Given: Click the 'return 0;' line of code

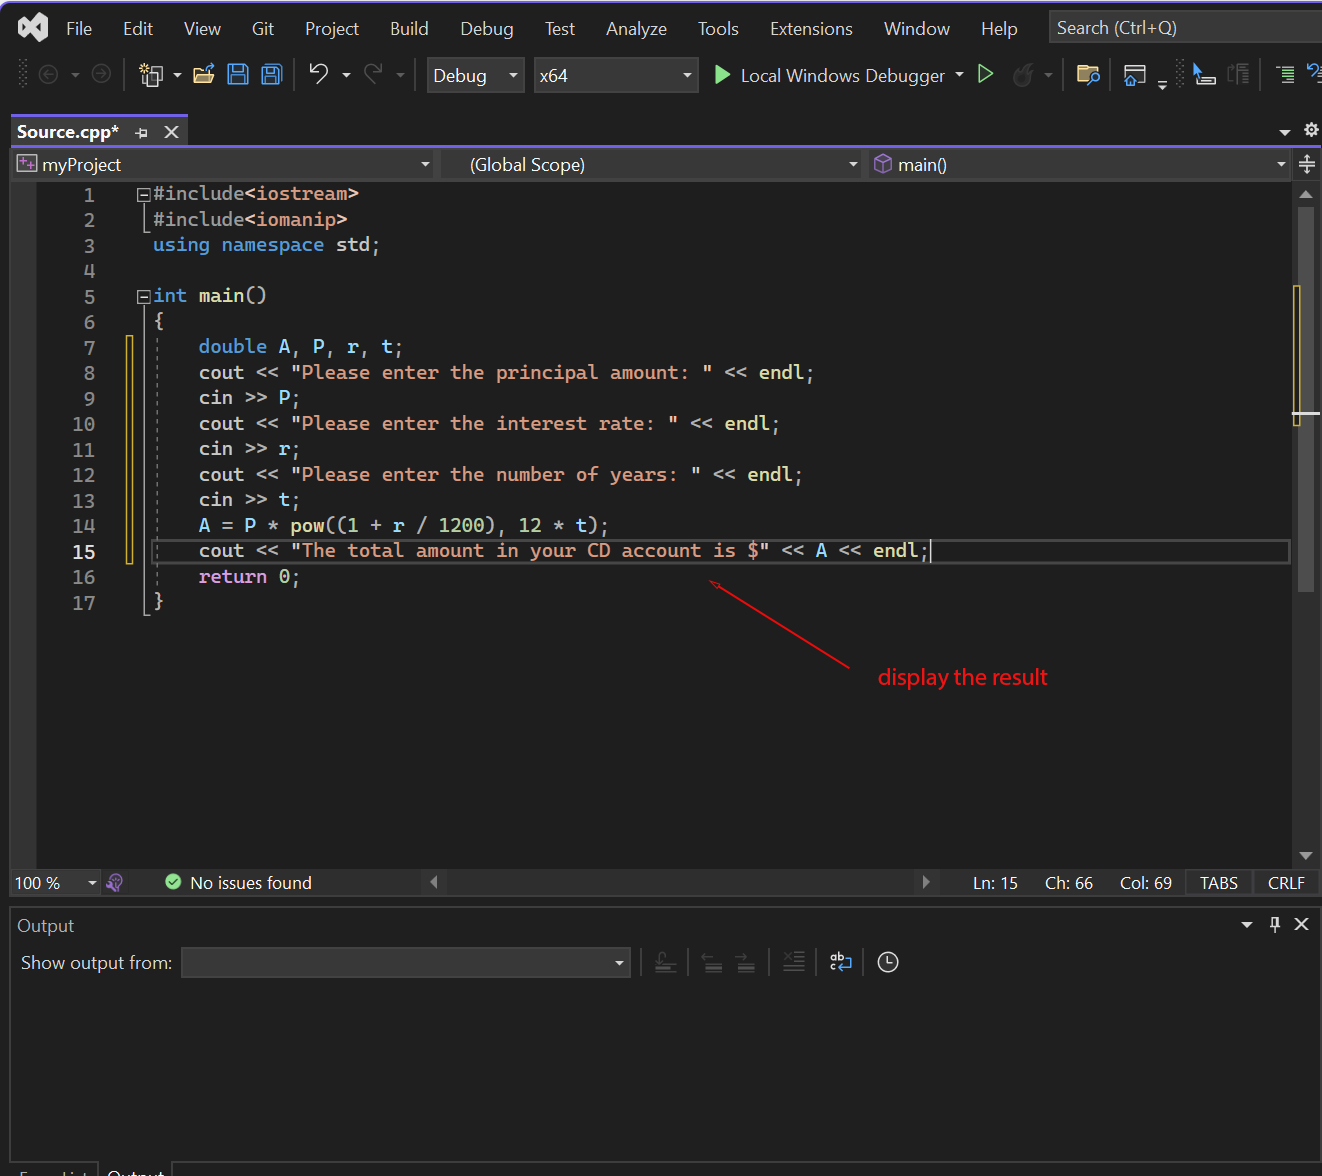Looking at the screenshot, I should click(249, 577).
